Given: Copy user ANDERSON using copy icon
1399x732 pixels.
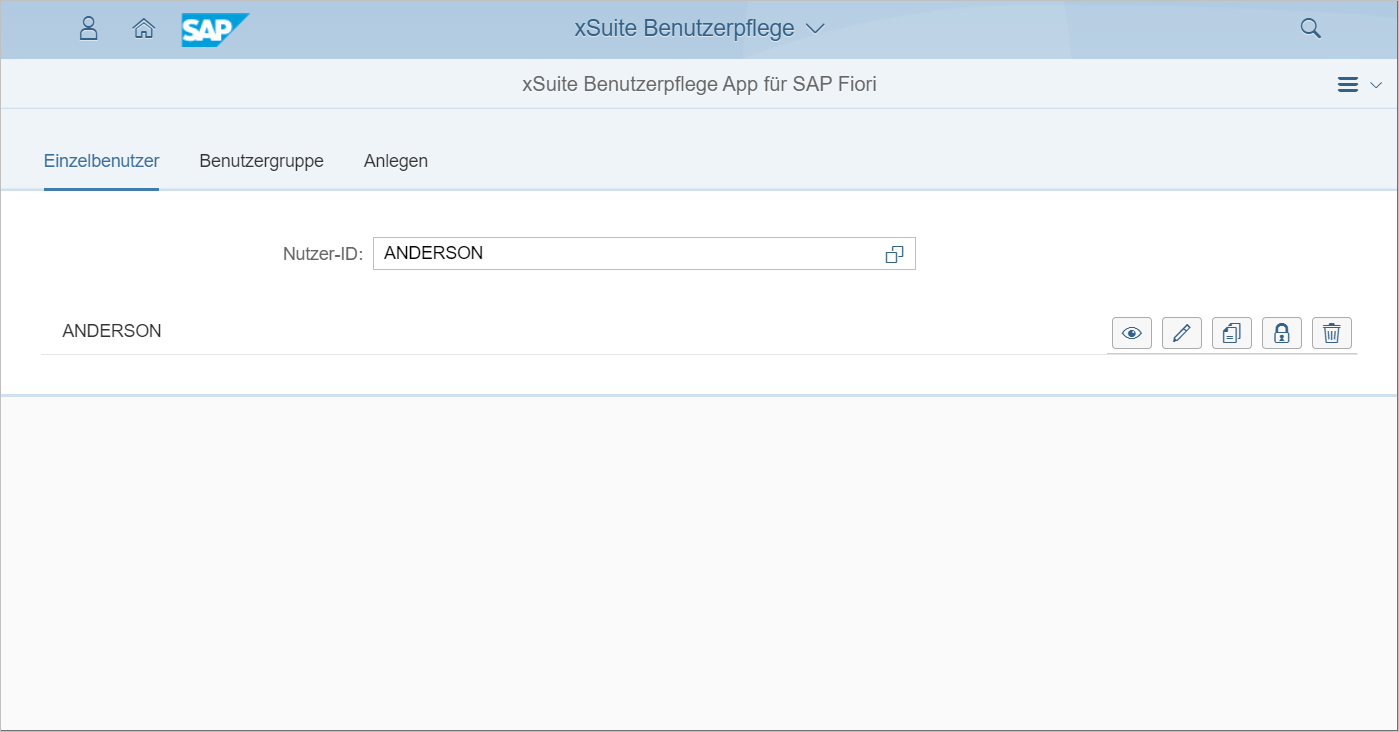Looking at the screenshot, I should coord(1231,333).
